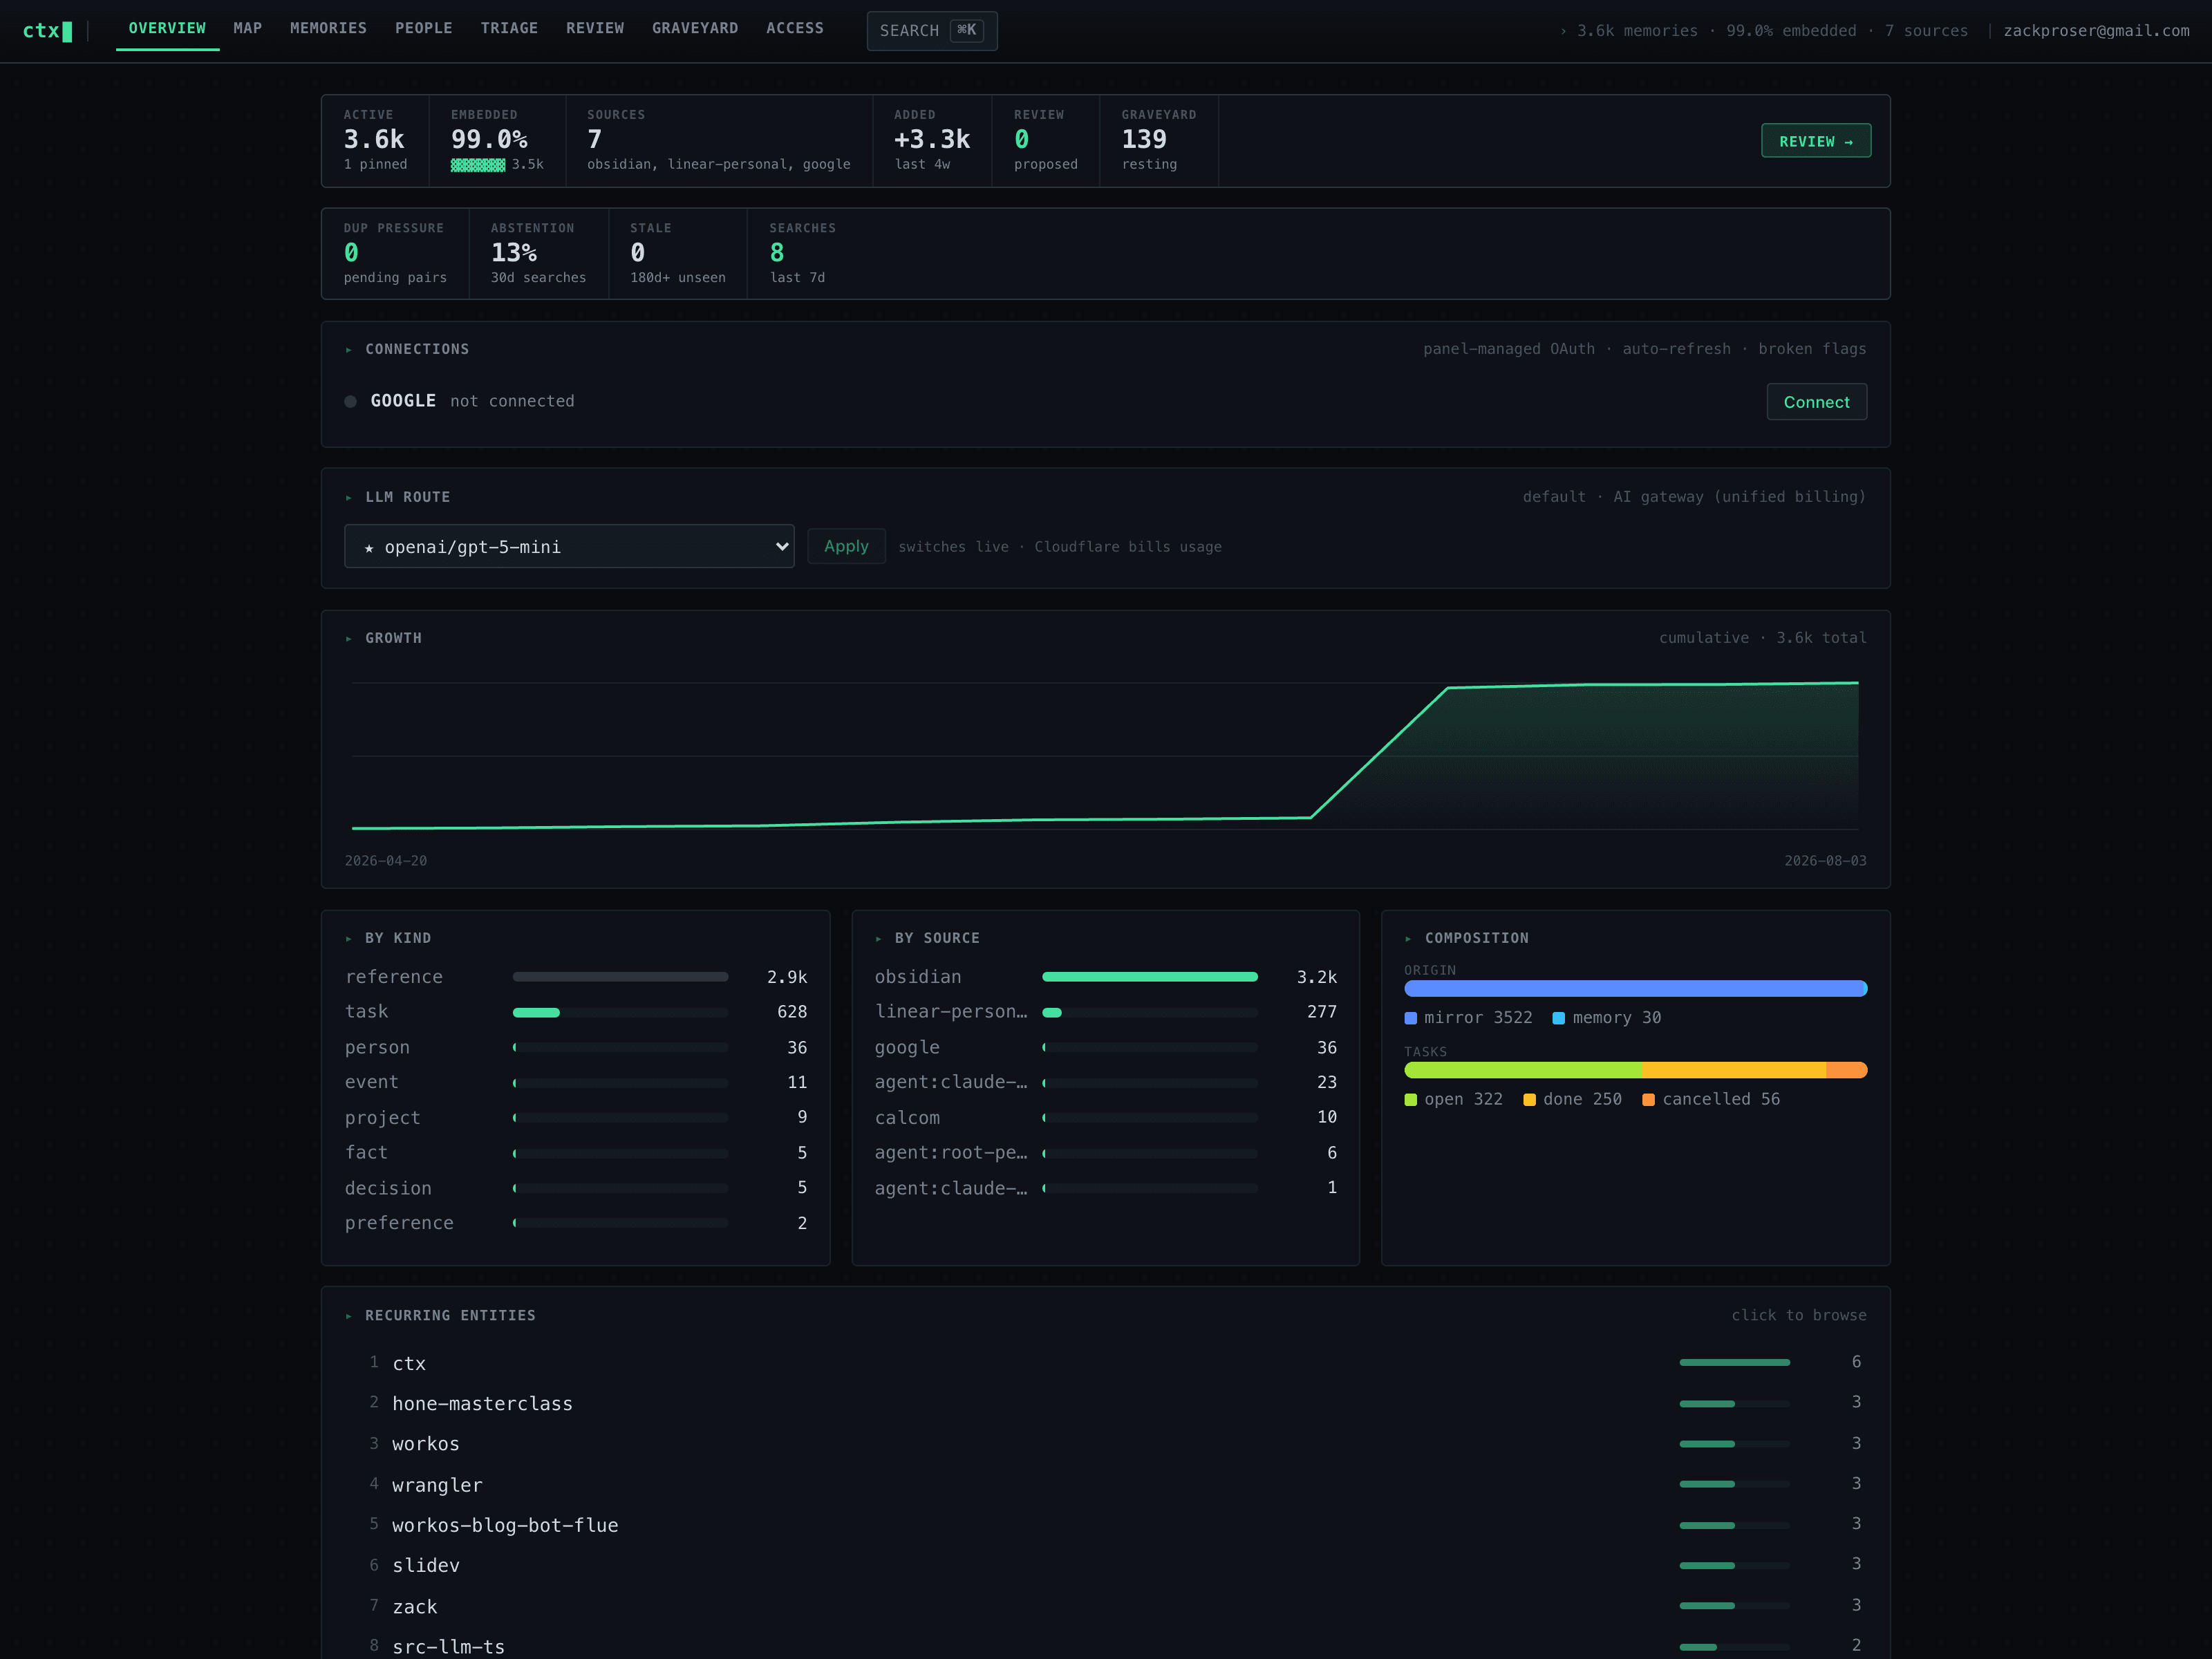Connect the Google account
This screenshot has height=1659, width=2212.
[1816, 402]
